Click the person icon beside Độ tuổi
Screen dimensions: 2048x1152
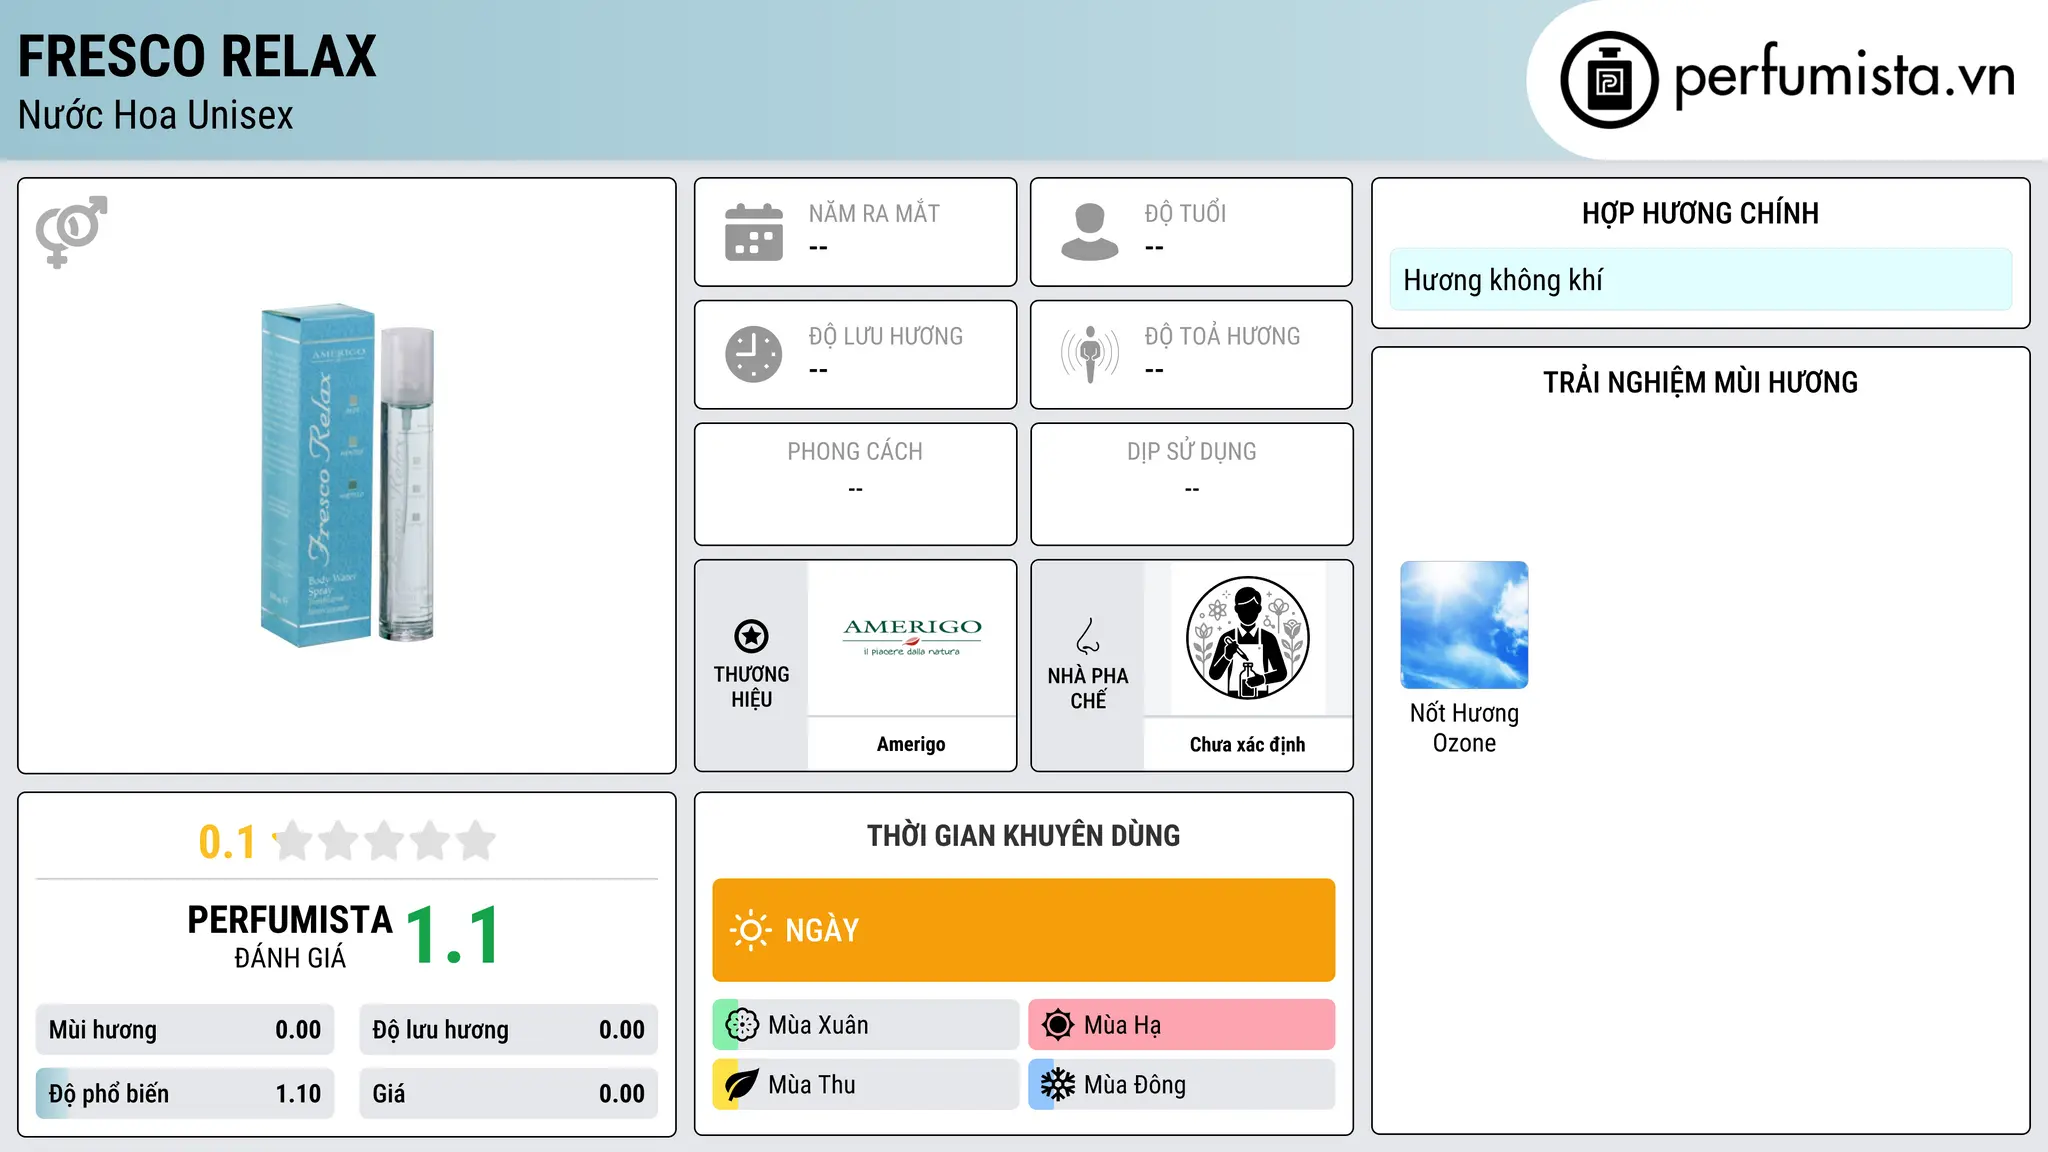[x=1089, y=232]
